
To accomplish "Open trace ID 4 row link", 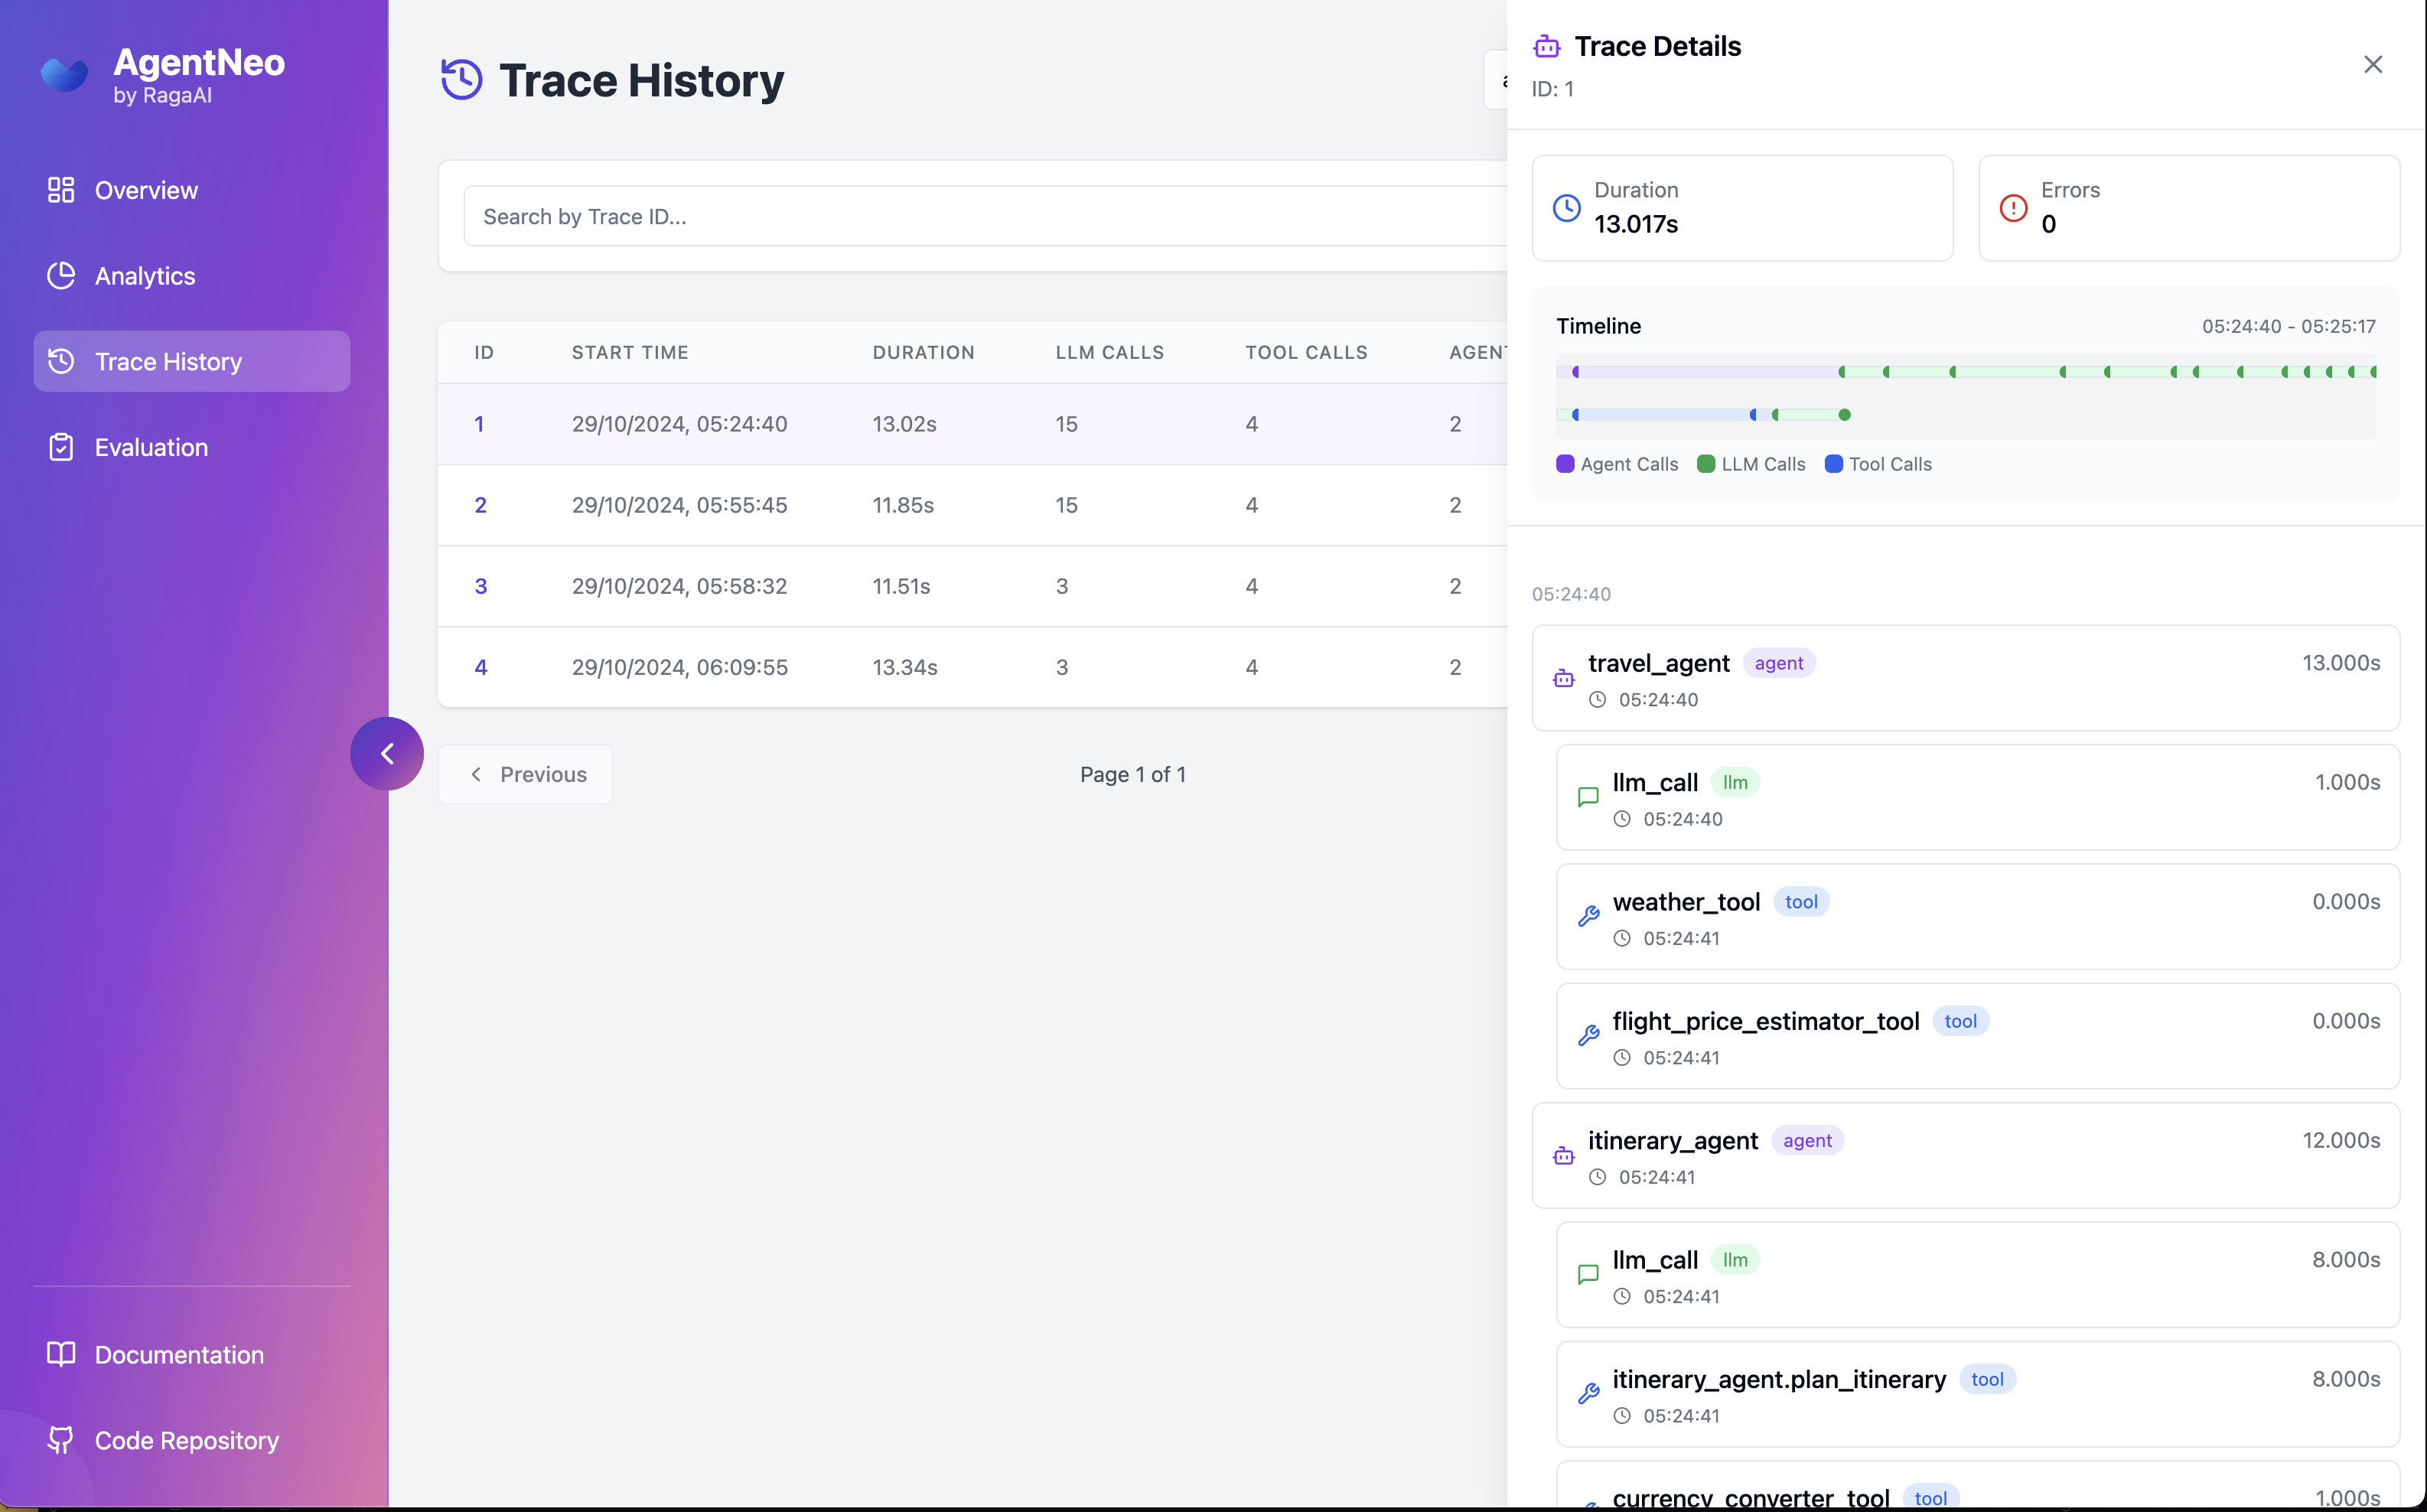I will click(480, 667).
